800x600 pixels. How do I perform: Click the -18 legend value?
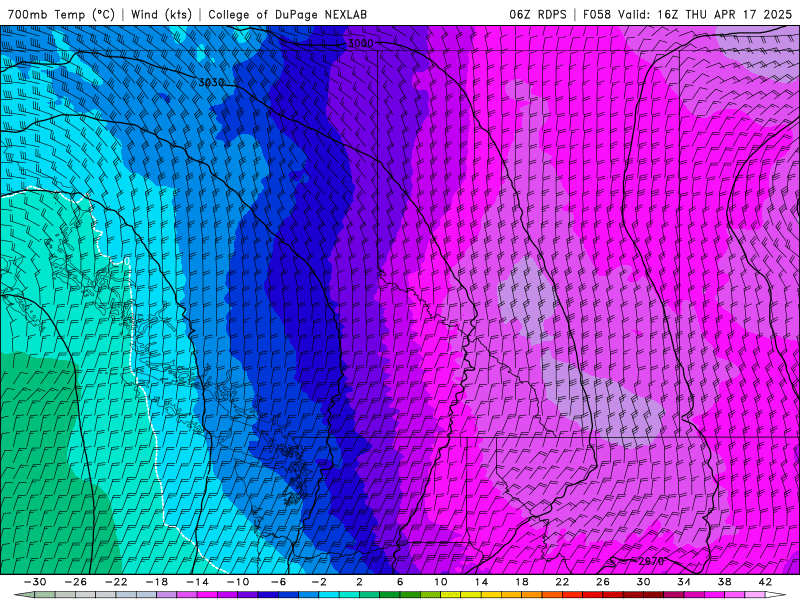click(x=157, y=582)
